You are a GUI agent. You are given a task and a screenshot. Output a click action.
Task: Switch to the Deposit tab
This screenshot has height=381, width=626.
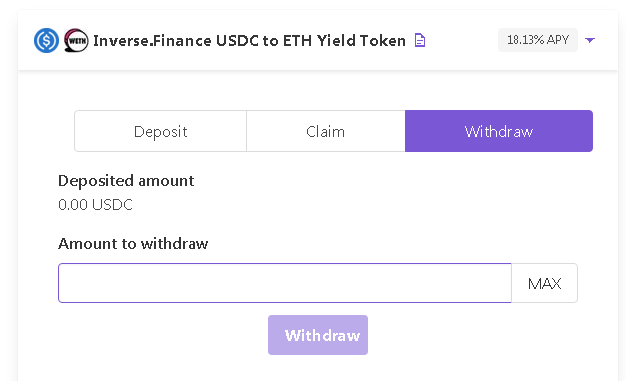tap(160, 131)
